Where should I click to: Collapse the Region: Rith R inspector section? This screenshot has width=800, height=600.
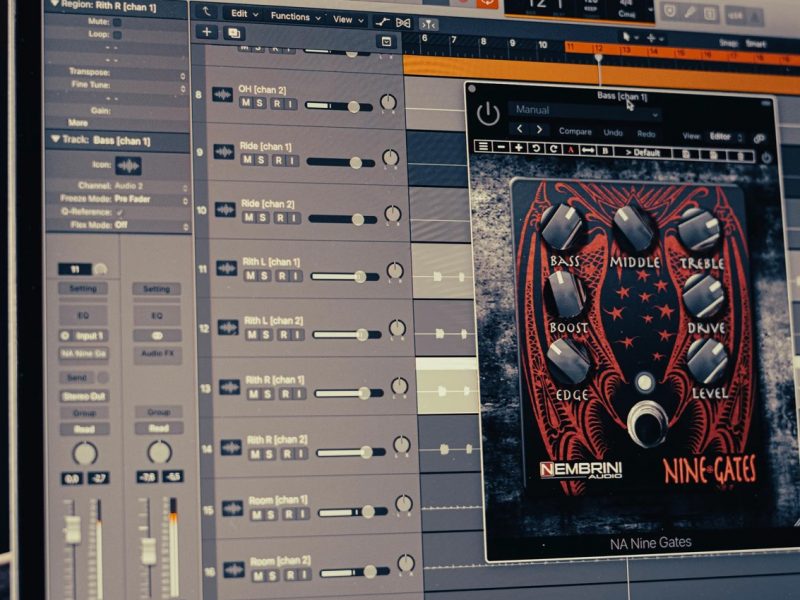coord(55,4)
